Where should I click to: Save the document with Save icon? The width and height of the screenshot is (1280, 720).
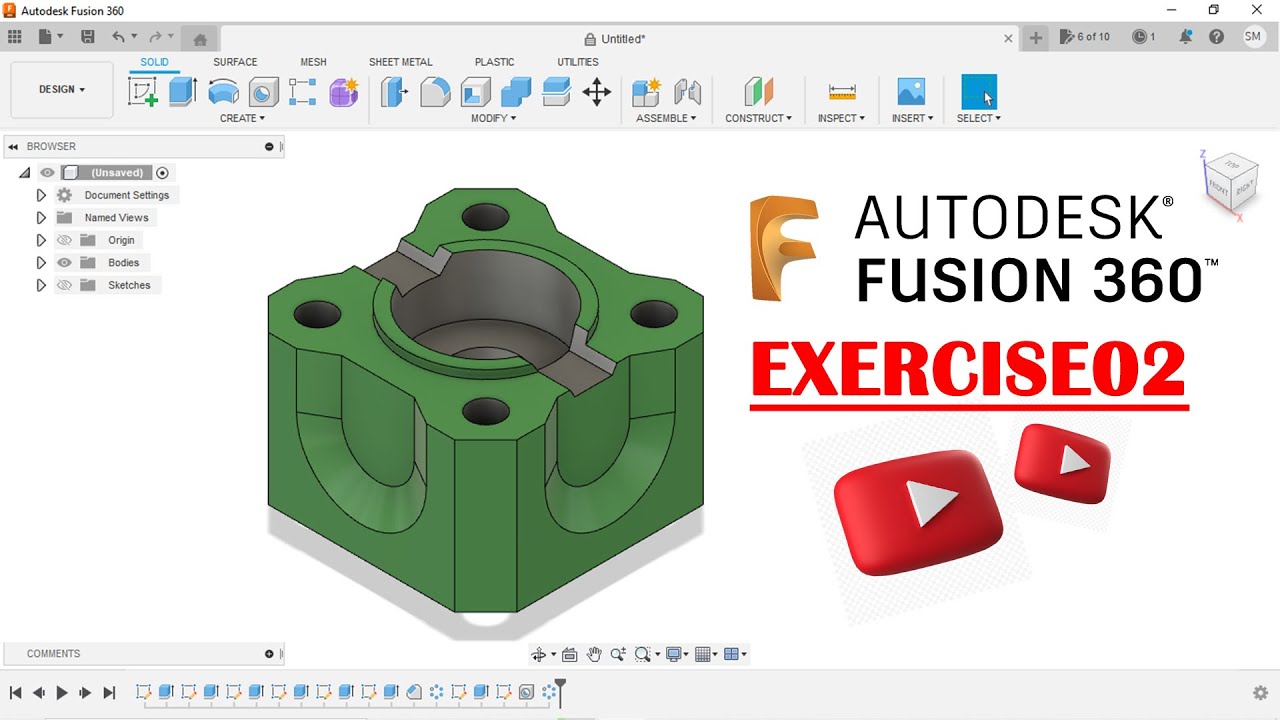[x=88, y=37]
